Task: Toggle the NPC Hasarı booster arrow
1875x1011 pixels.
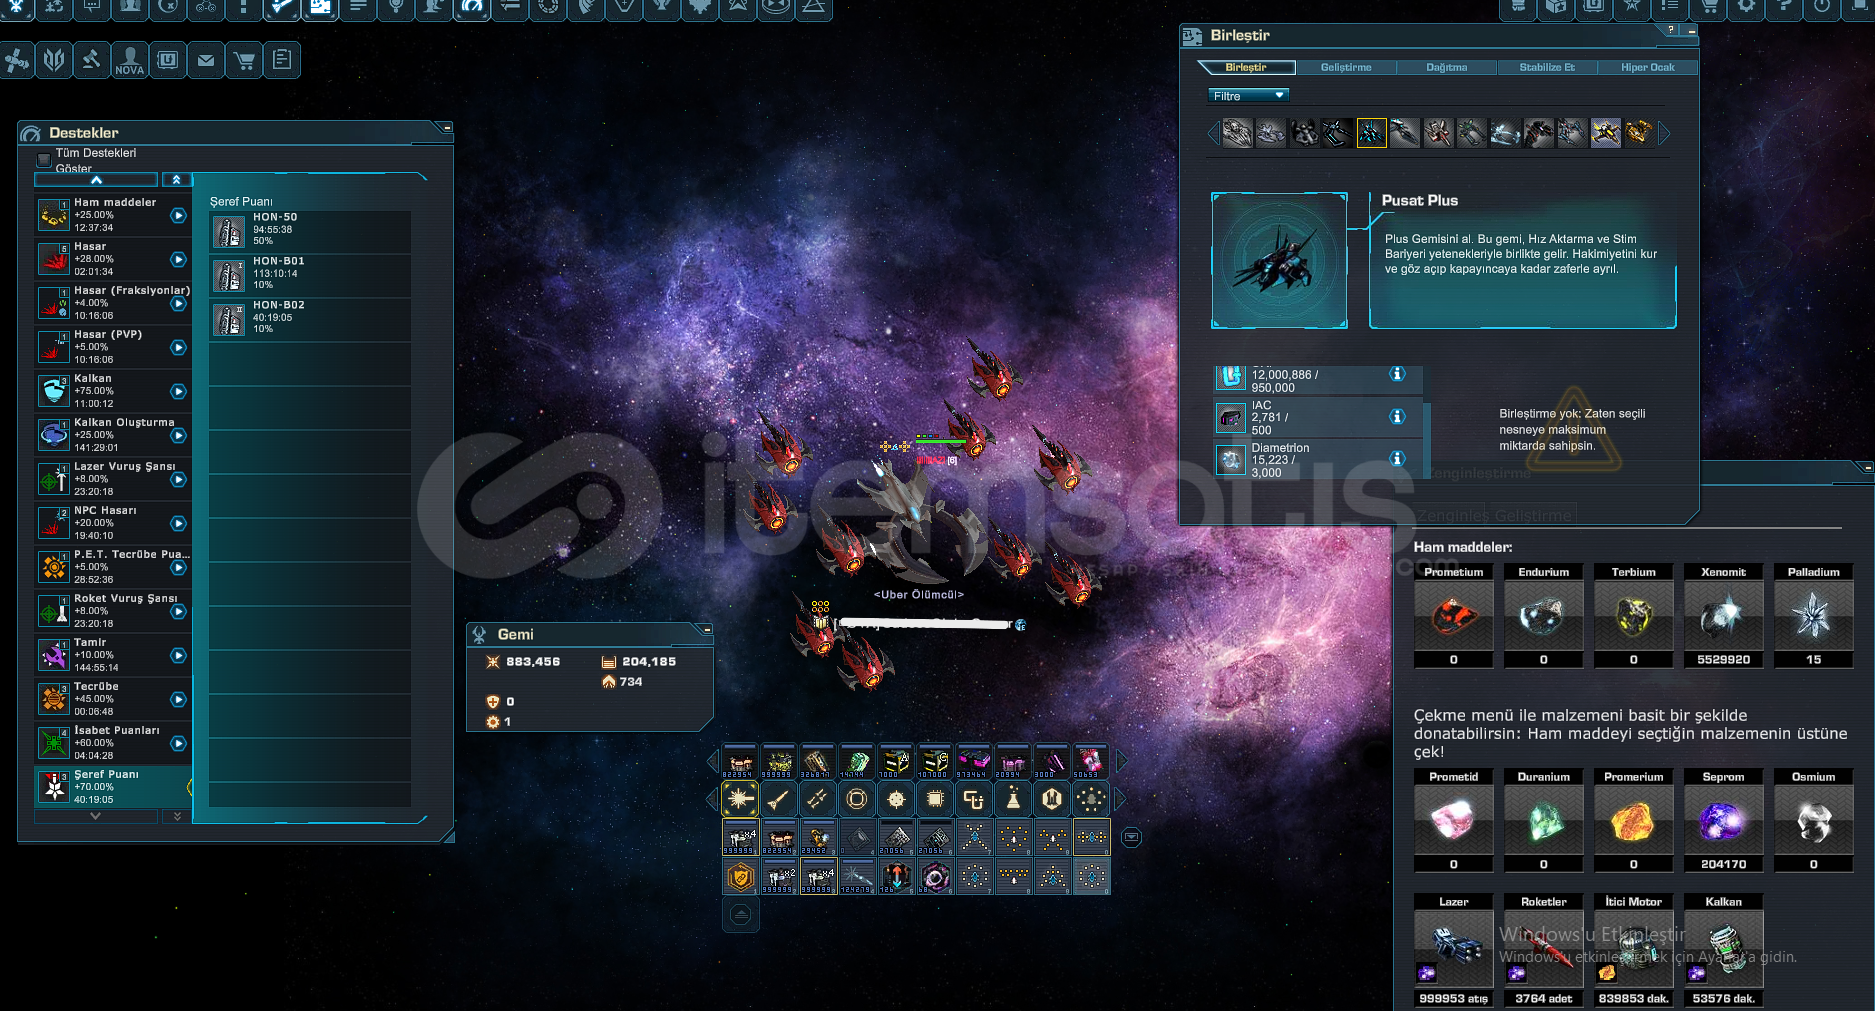Action: (x=178, y=523)
